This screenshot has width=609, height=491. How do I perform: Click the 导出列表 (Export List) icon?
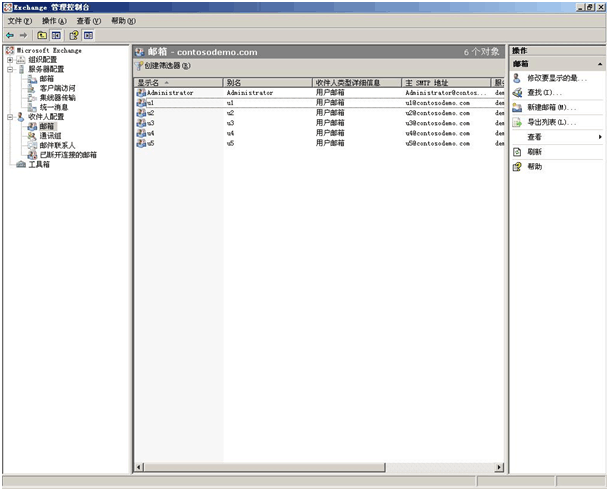(517, 122)
